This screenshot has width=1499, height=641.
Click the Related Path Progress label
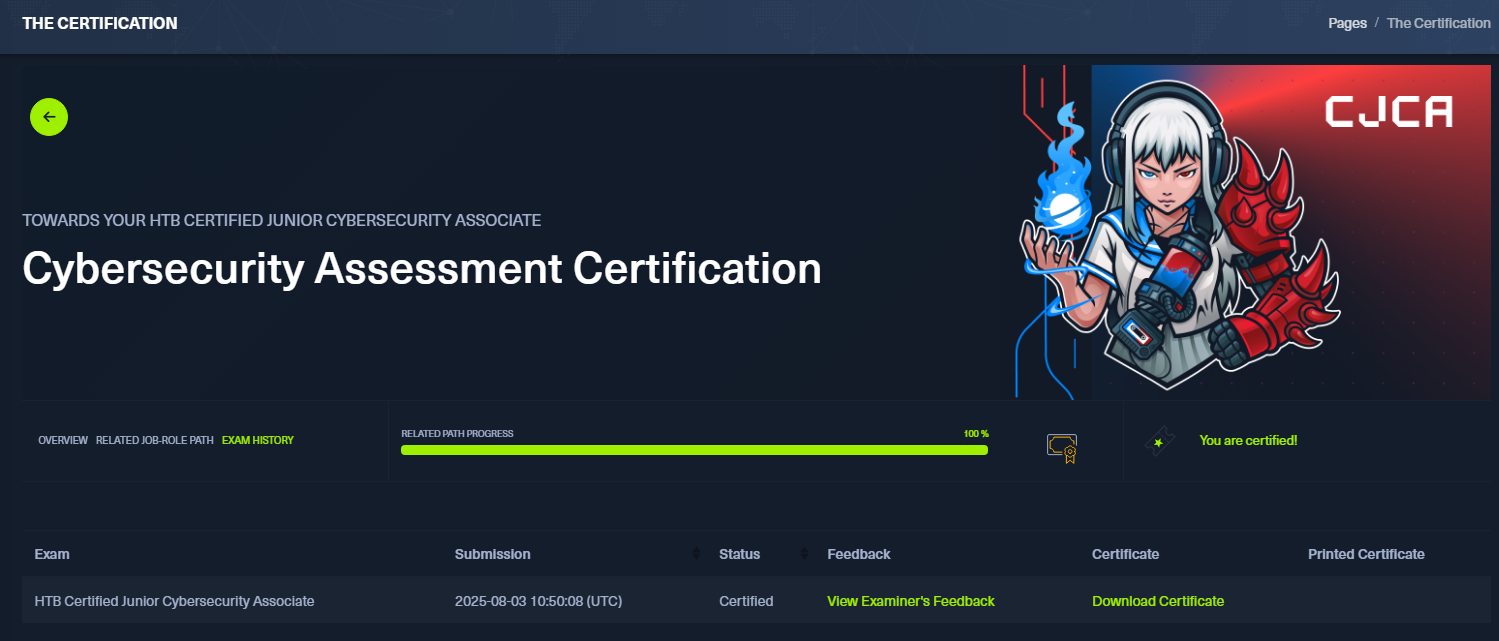coord(457,434)
